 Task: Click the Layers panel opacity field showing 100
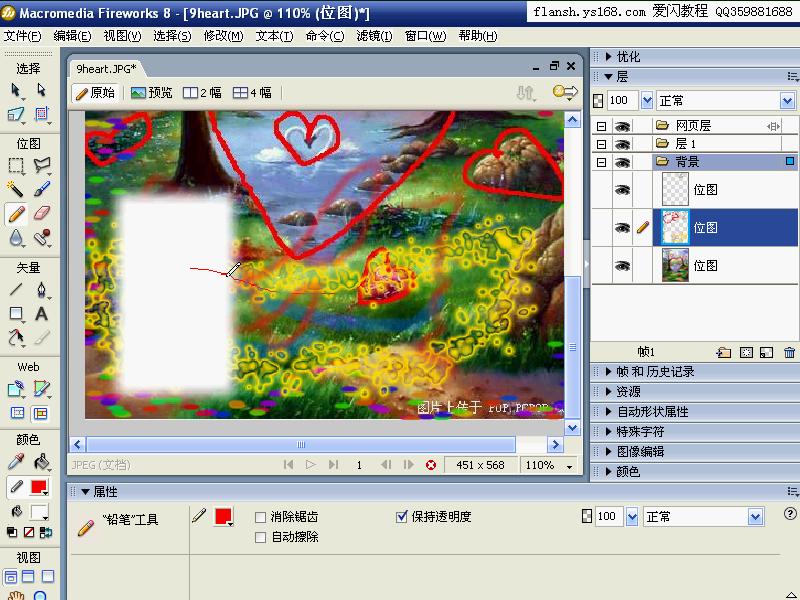coord(622,101)
